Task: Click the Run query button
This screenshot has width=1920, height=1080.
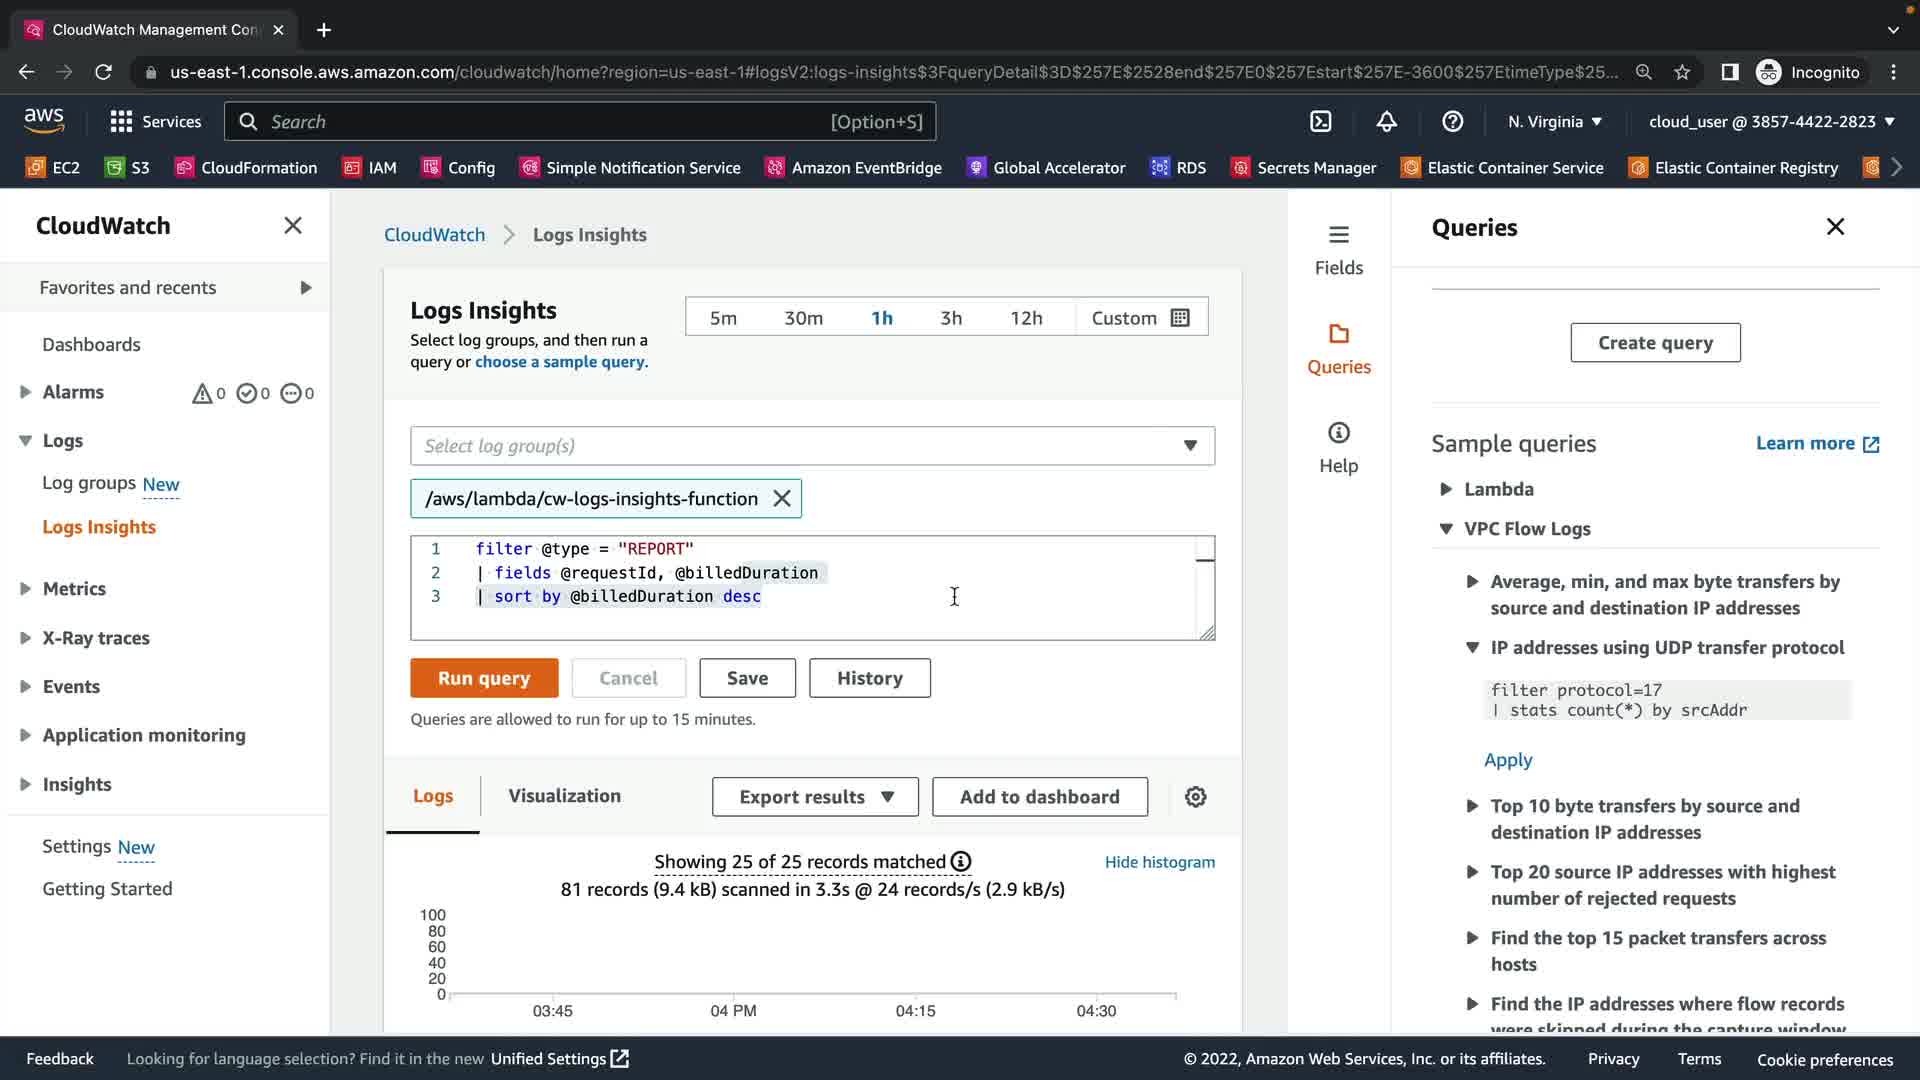Action: 484,678
